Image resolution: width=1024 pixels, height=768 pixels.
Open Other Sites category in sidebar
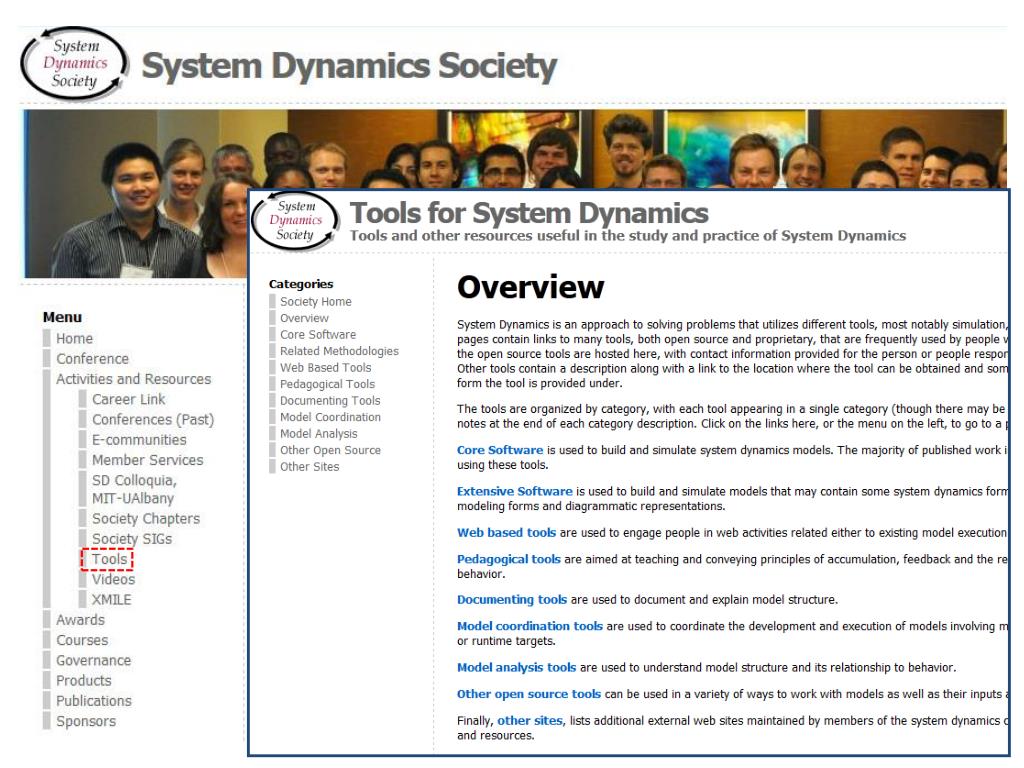point(310,466)
